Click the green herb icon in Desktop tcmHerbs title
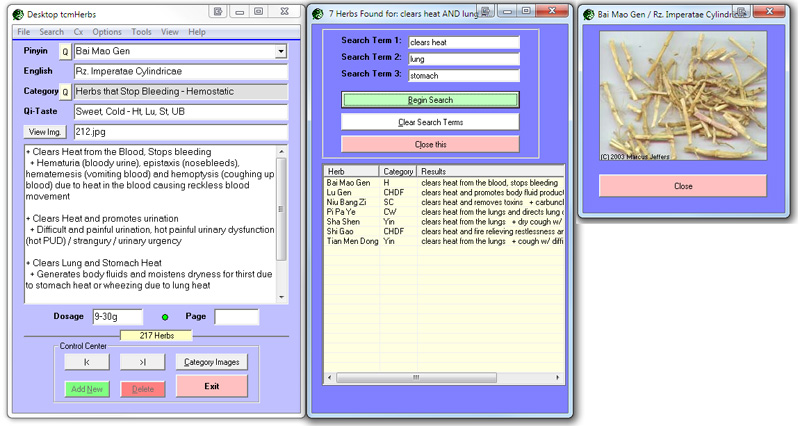800x426 pixels. point(18,14)
